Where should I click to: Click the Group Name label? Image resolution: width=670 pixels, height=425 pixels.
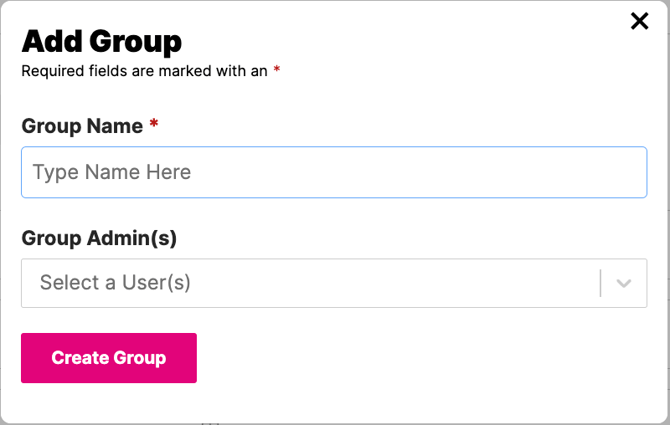82,126
